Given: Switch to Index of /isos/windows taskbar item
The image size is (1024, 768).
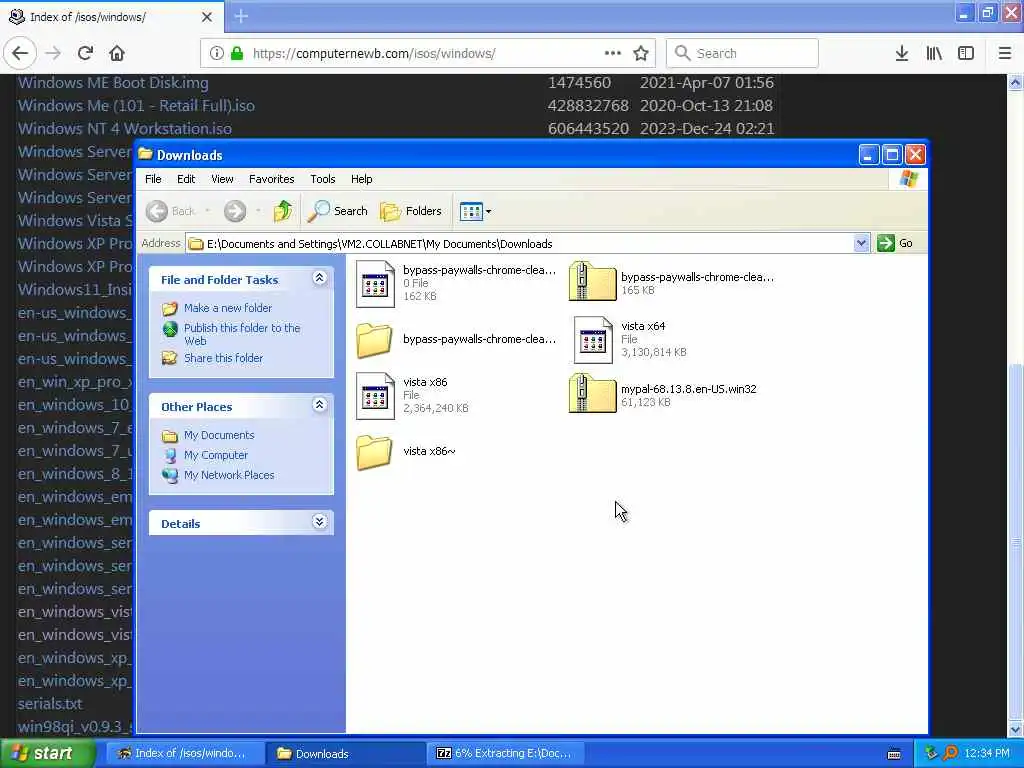Looking at the screenshot, I should (x=184, y=754).
